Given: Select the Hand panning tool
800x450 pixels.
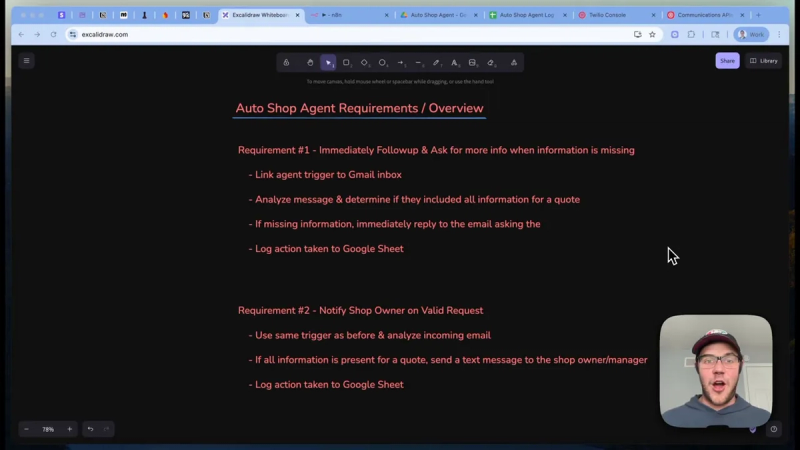Looking at the screenshot, I should pos(310,63).
